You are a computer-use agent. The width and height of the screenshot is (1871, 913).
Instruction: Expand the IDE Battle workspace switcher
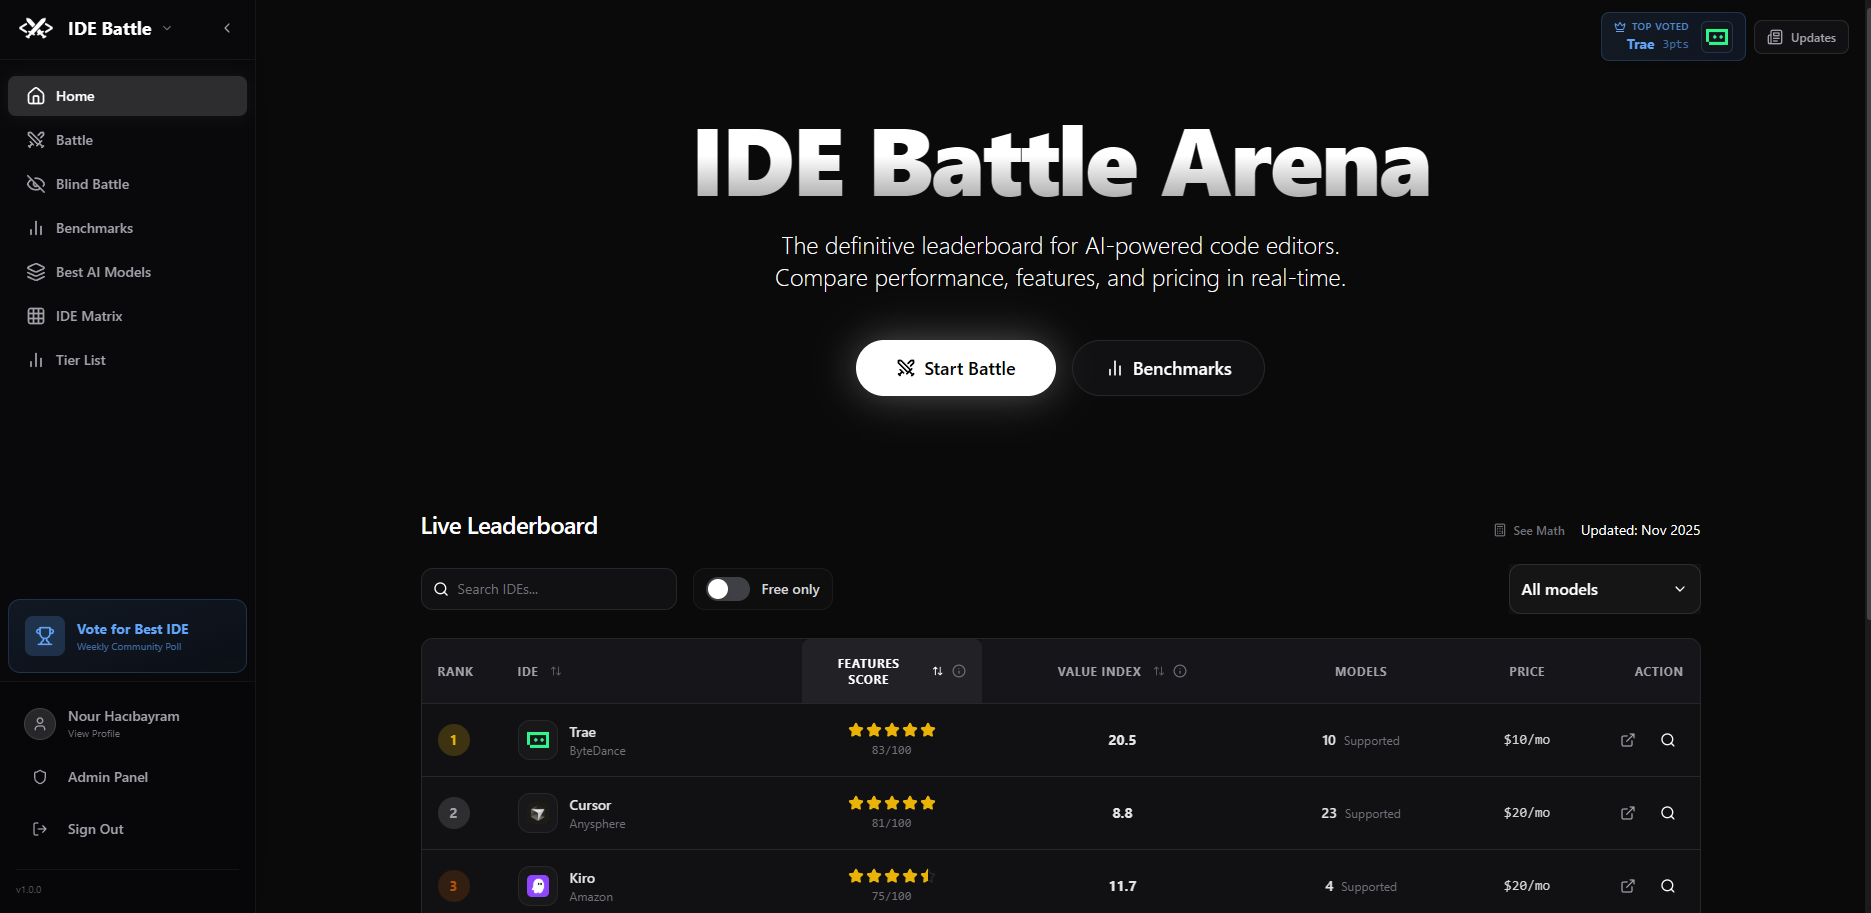166,28
